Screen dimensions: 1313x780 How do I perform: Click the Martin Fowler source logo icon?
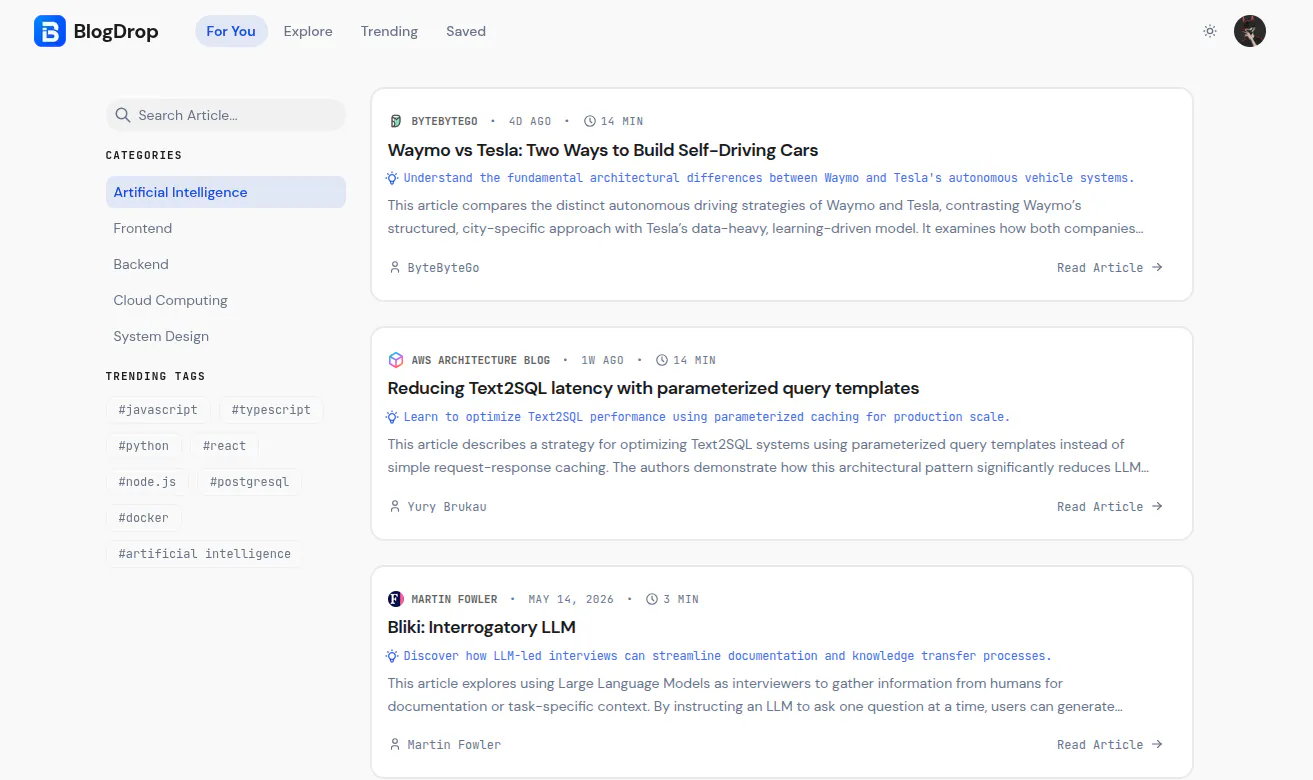pos(395,599)
